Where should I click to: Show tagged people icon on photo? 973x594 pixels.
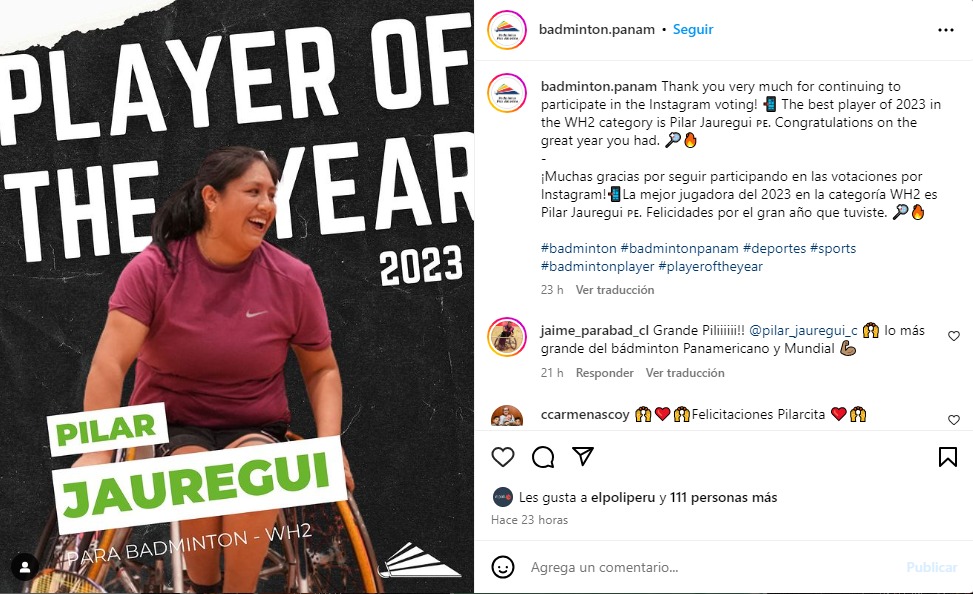tap(25, 567)
